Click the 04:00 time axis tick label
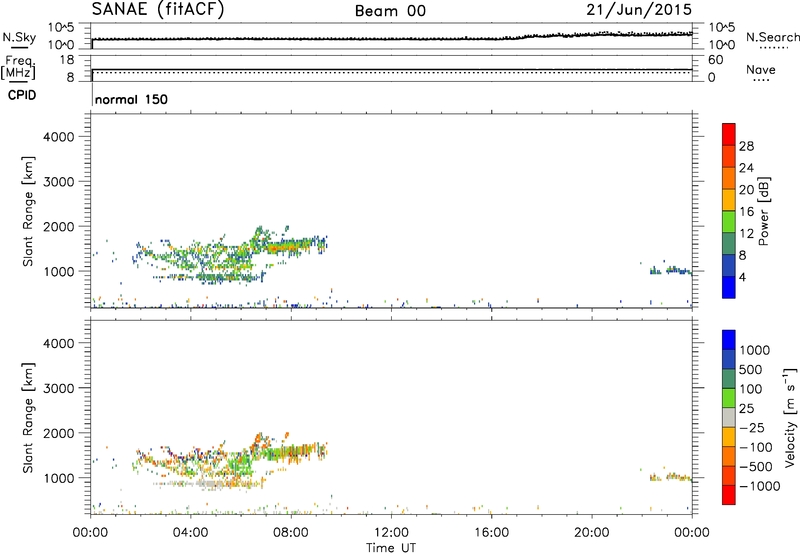 point(191,533)
